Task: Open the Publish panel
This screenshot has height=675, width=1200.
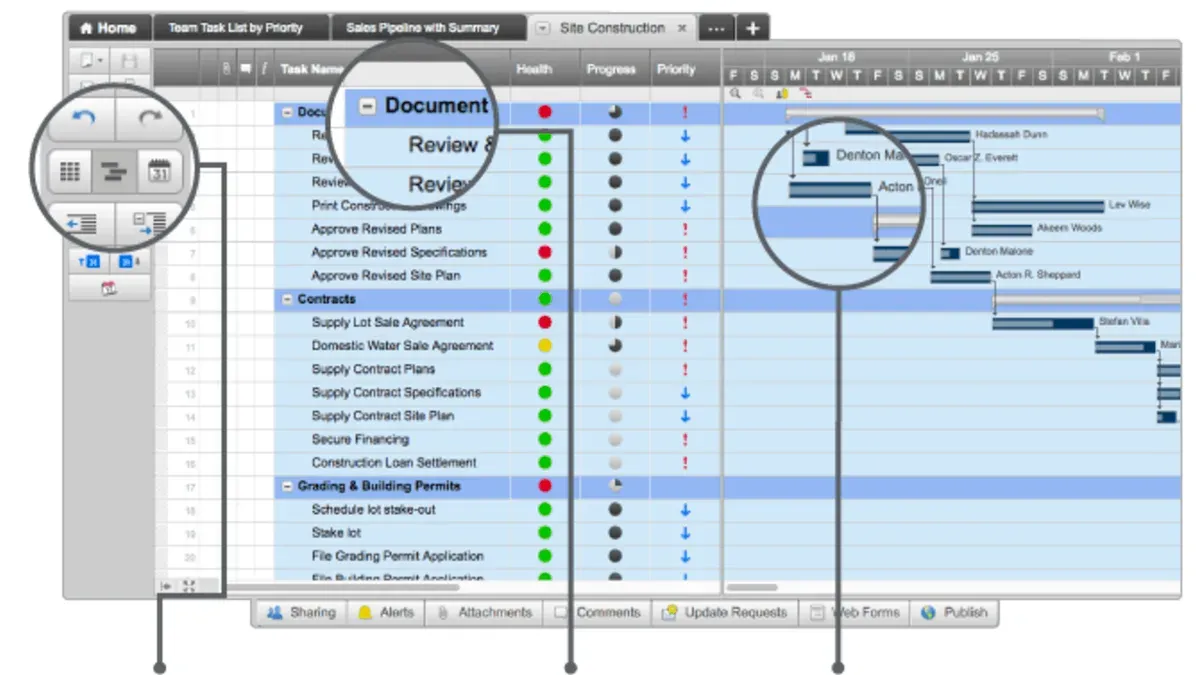Action: point(954,612)
